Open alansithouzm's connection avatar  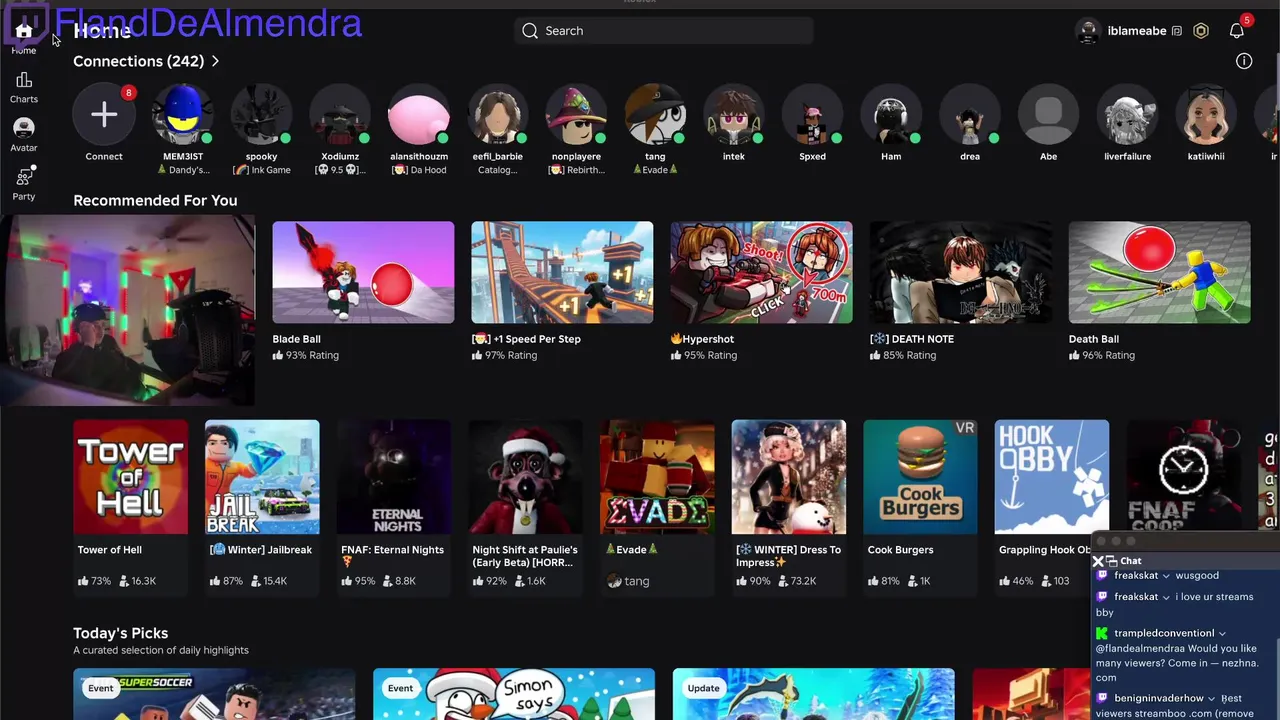click(x=419, y=114)
